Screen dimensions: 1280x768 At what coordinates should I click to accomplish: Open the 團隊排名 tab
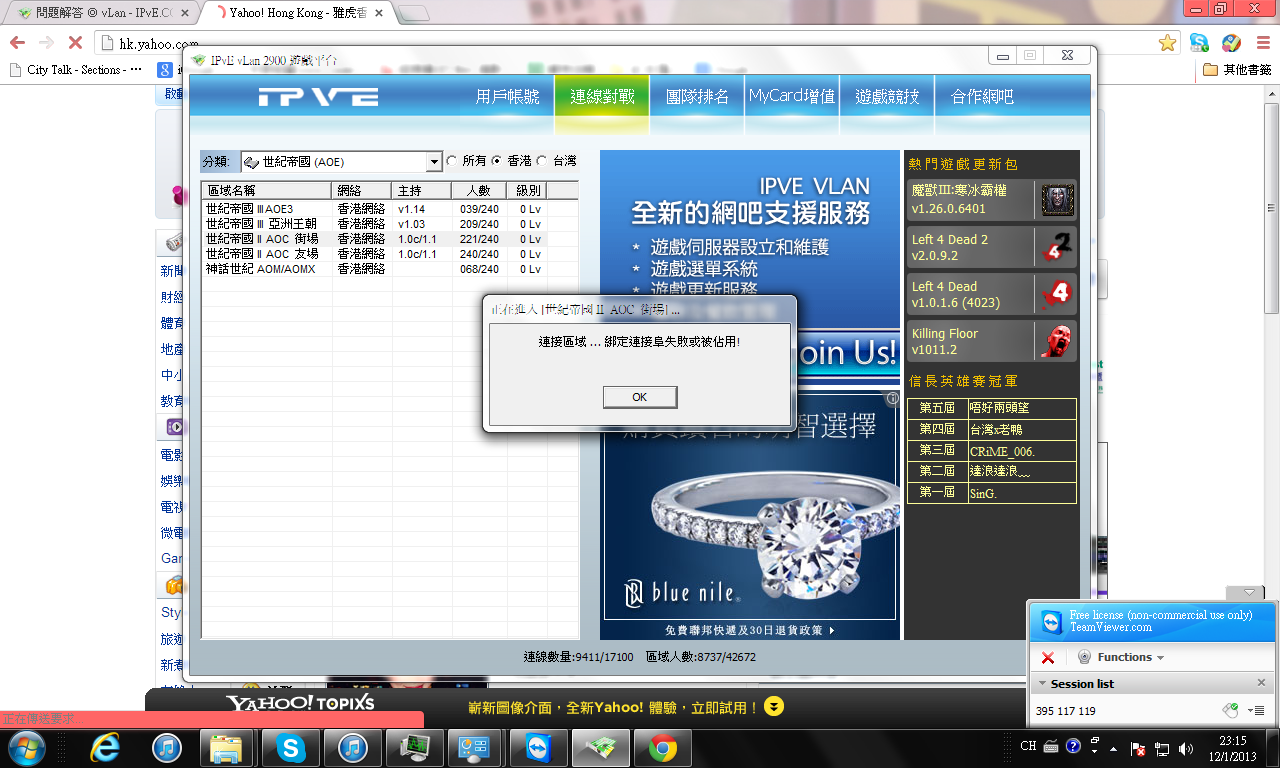point(697,97)
